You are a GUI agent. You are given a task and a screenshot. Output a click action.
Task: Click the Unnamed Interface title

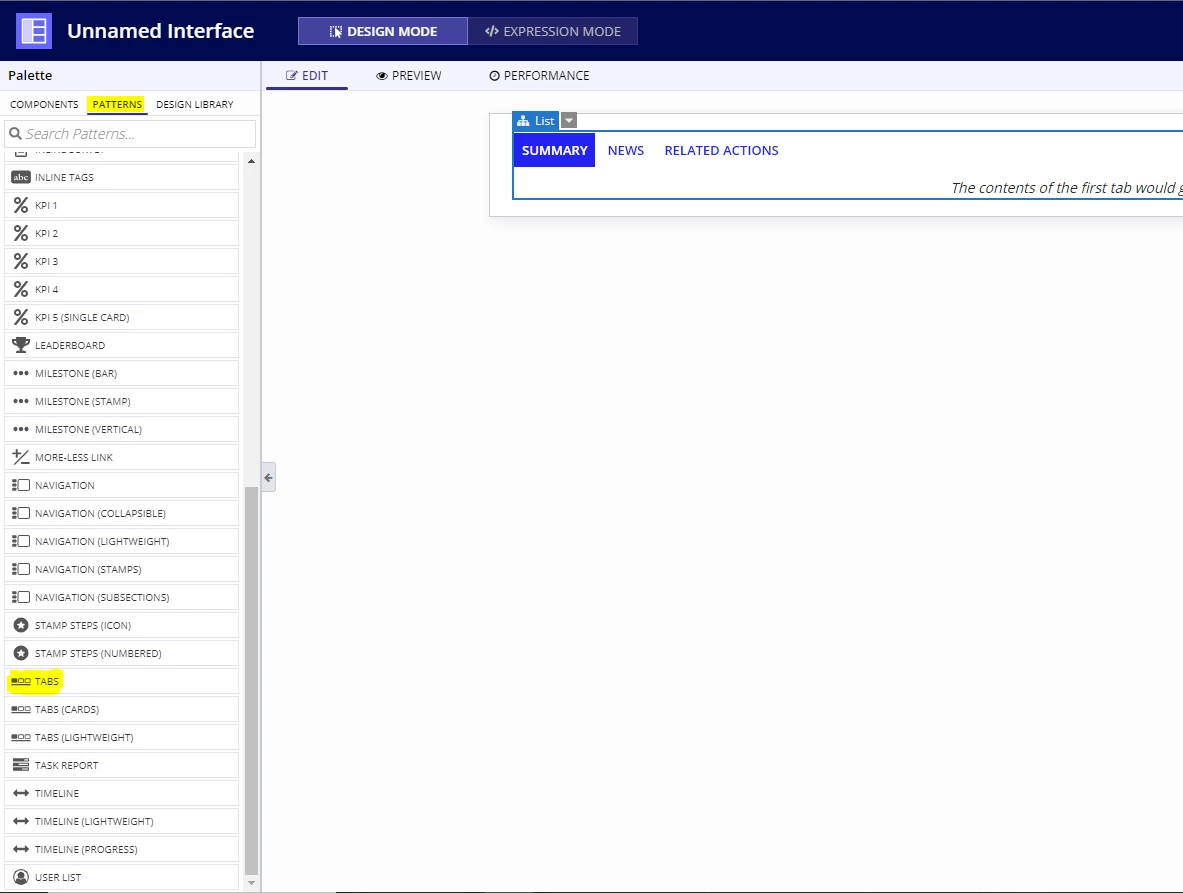[161, 31]
